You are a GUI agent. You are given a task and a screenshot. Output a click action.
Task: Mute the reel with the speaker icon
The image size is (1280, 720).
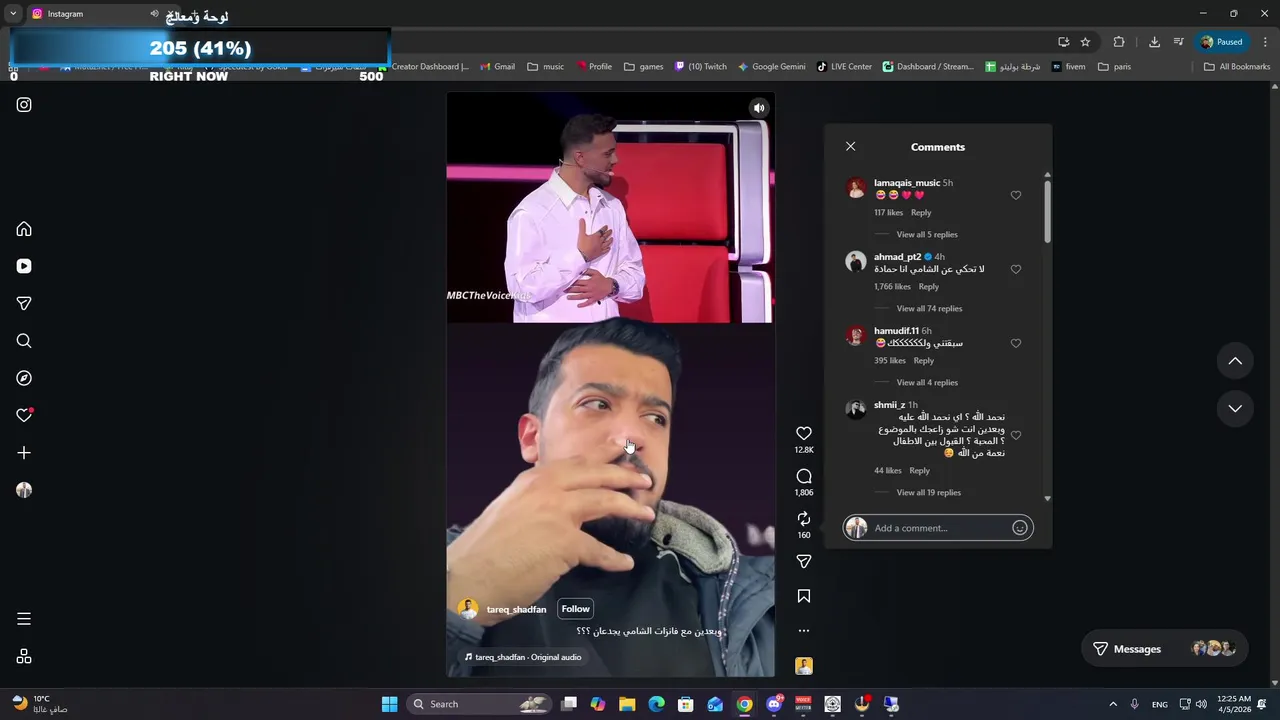pos(759,108)
